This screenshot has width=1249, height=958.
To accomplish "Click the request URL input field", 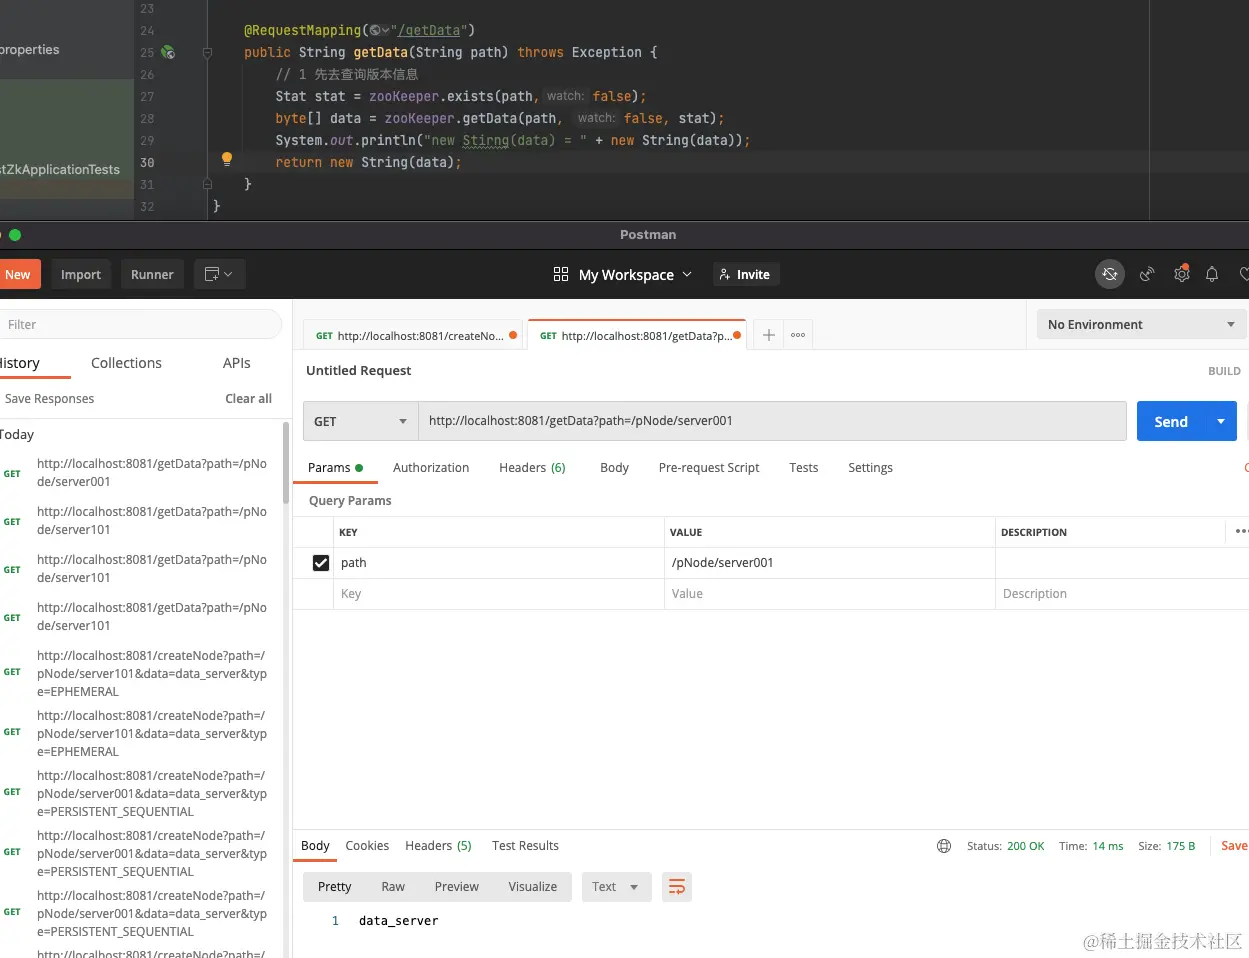I will pyautogui.click(x=772, y=421).
